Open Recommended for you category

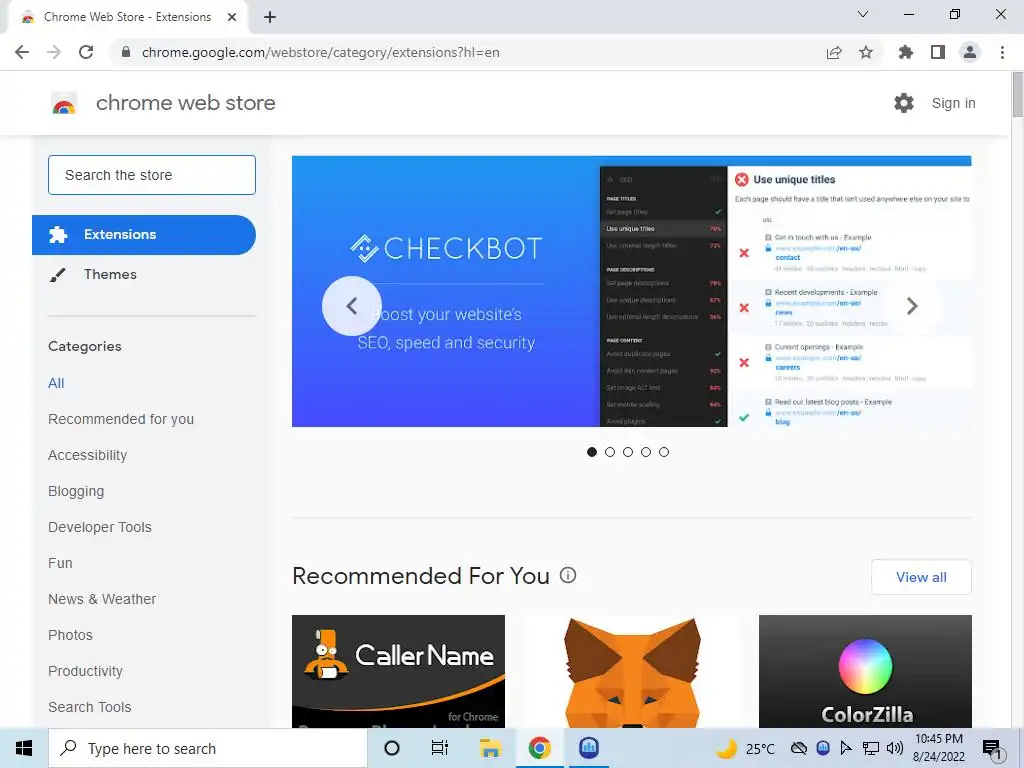(x=121, y=419)
